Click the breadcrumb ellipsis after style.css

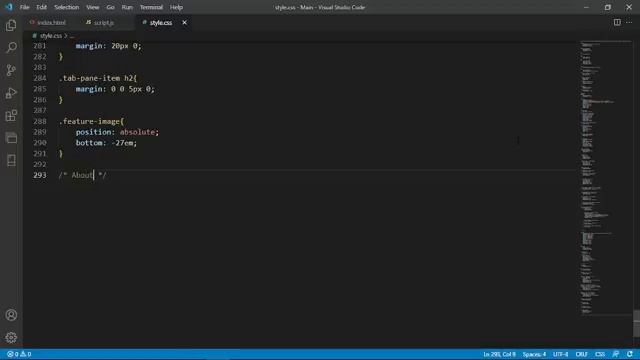click(72, 36)
